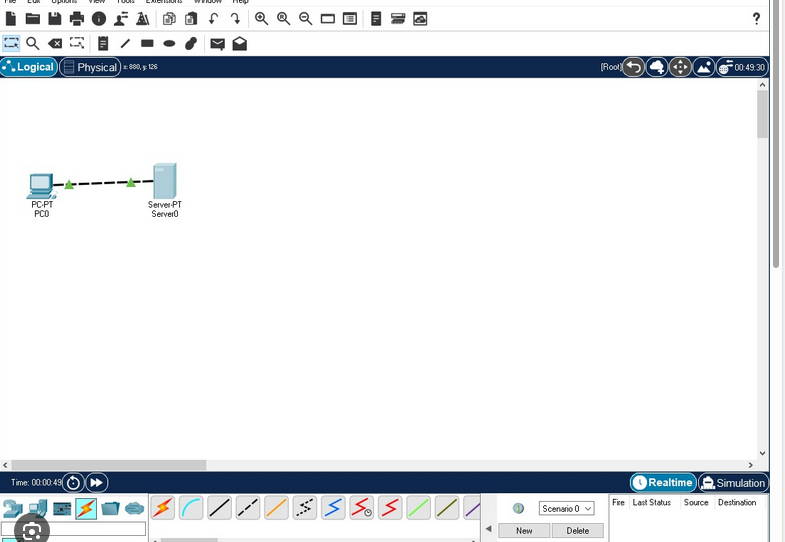Image resolution: width=785 pixels, height=542 pixels.
Task: Select the Delete tool
Action: pos(55,44)
